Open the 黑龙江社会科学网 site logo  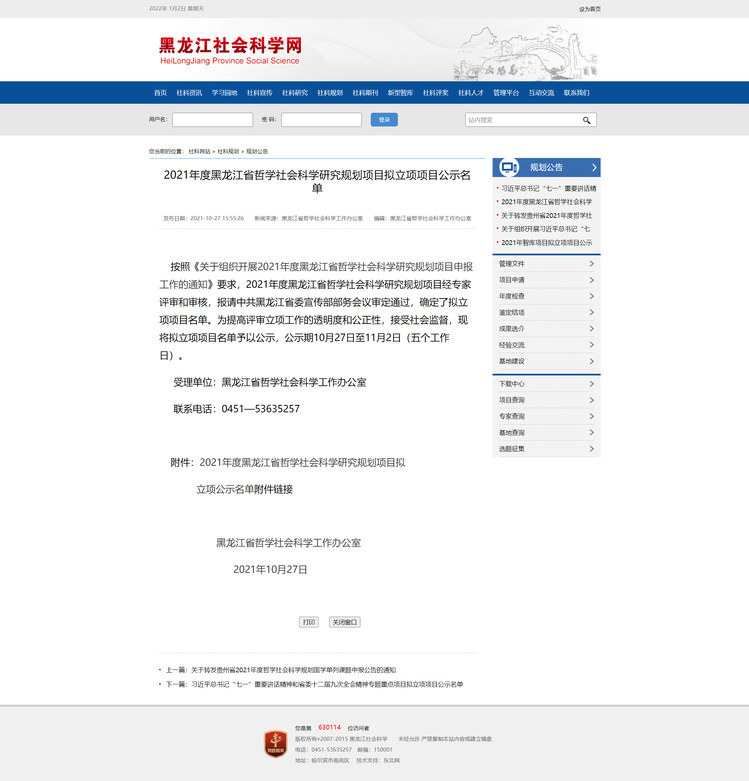230,50
